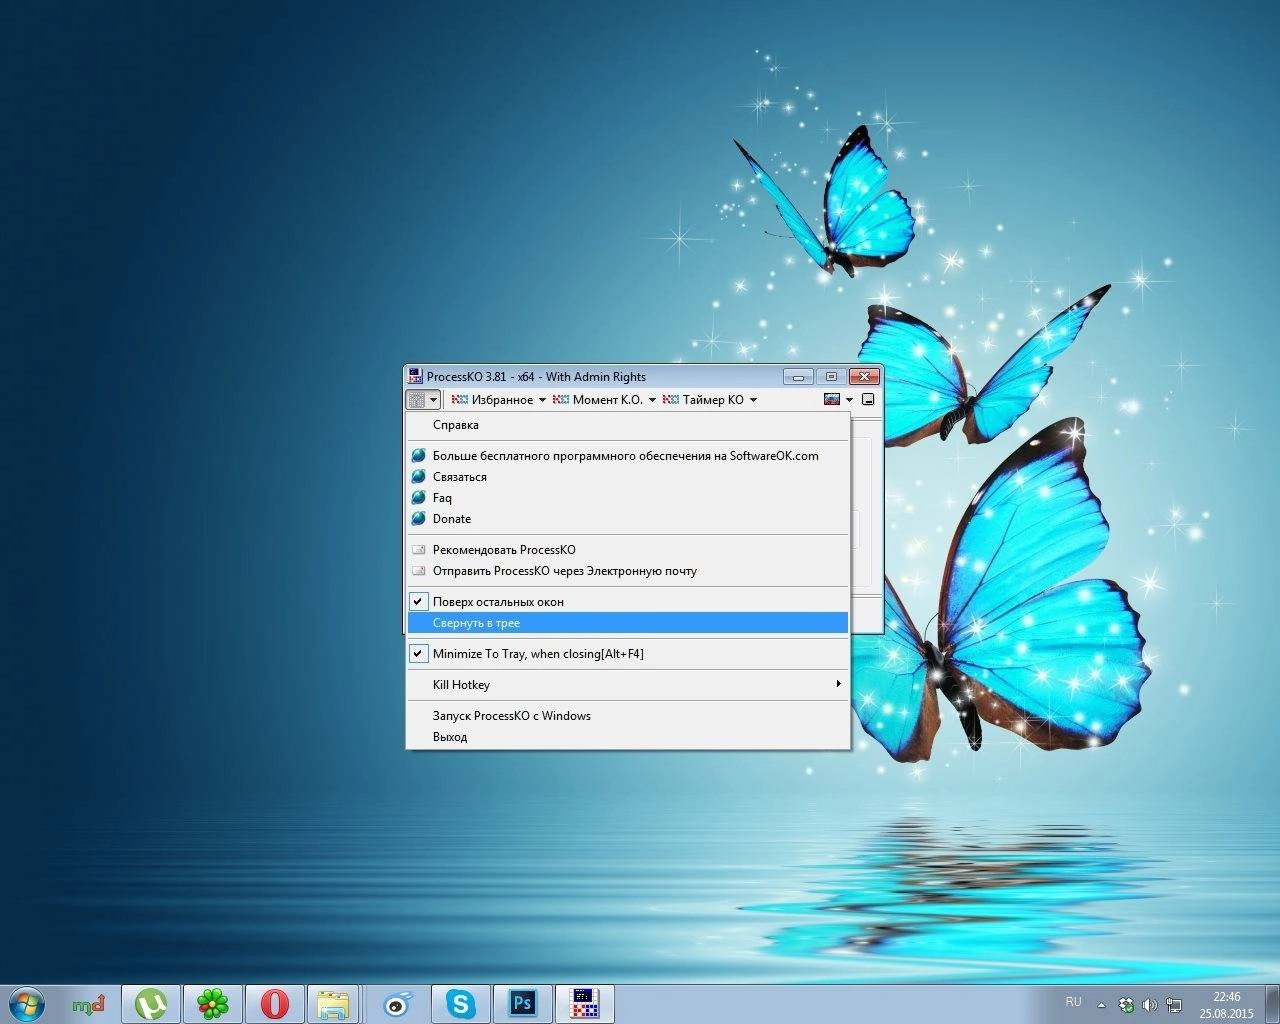This screenshot has width=1280, height=1024.
Task: Open the blue eye app on taskbar
Action: 397,1004
